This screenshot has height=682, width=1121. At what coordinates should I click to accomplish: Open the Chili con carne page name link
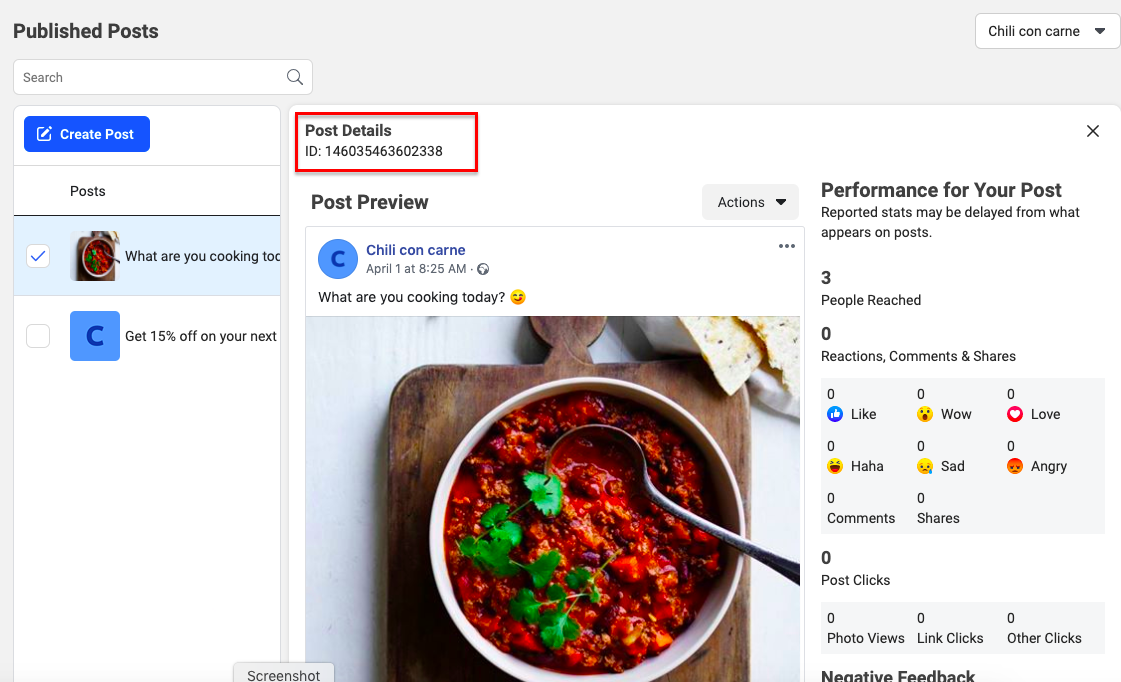[415, 249]
